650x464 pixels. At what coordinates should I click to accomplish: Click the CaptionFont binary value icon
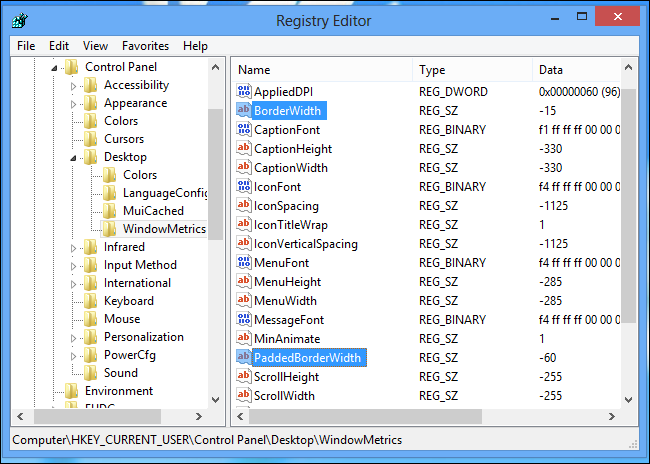(x=244, y=129)
